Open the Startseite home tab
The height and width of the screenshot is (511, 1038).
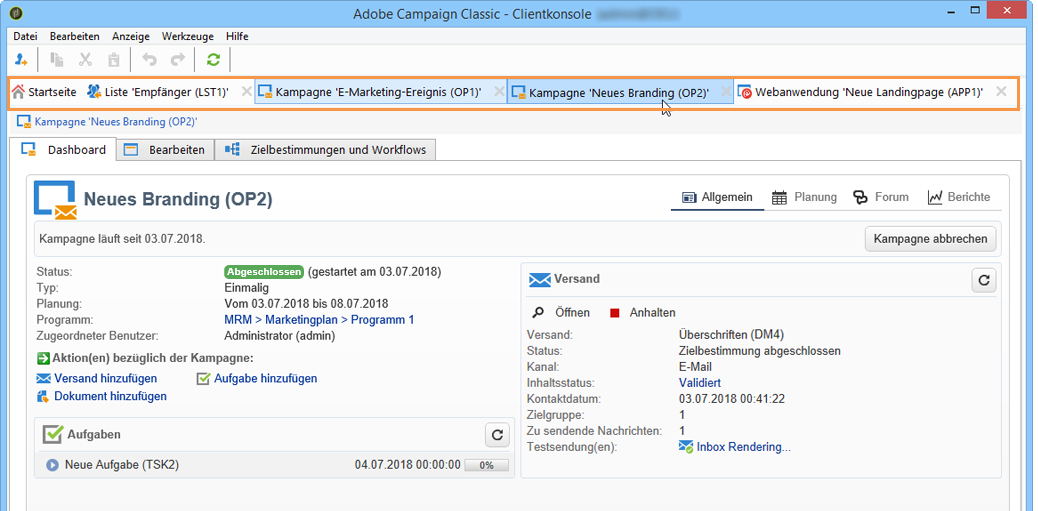click(44, 92)
